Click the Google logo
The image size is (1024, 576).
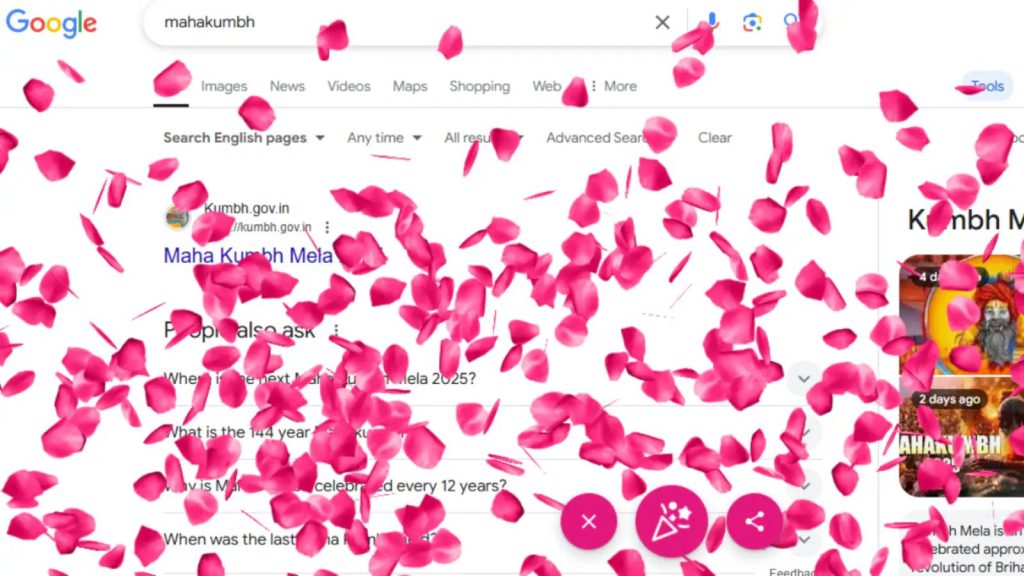pyautogui.click(x=51, y=23)
